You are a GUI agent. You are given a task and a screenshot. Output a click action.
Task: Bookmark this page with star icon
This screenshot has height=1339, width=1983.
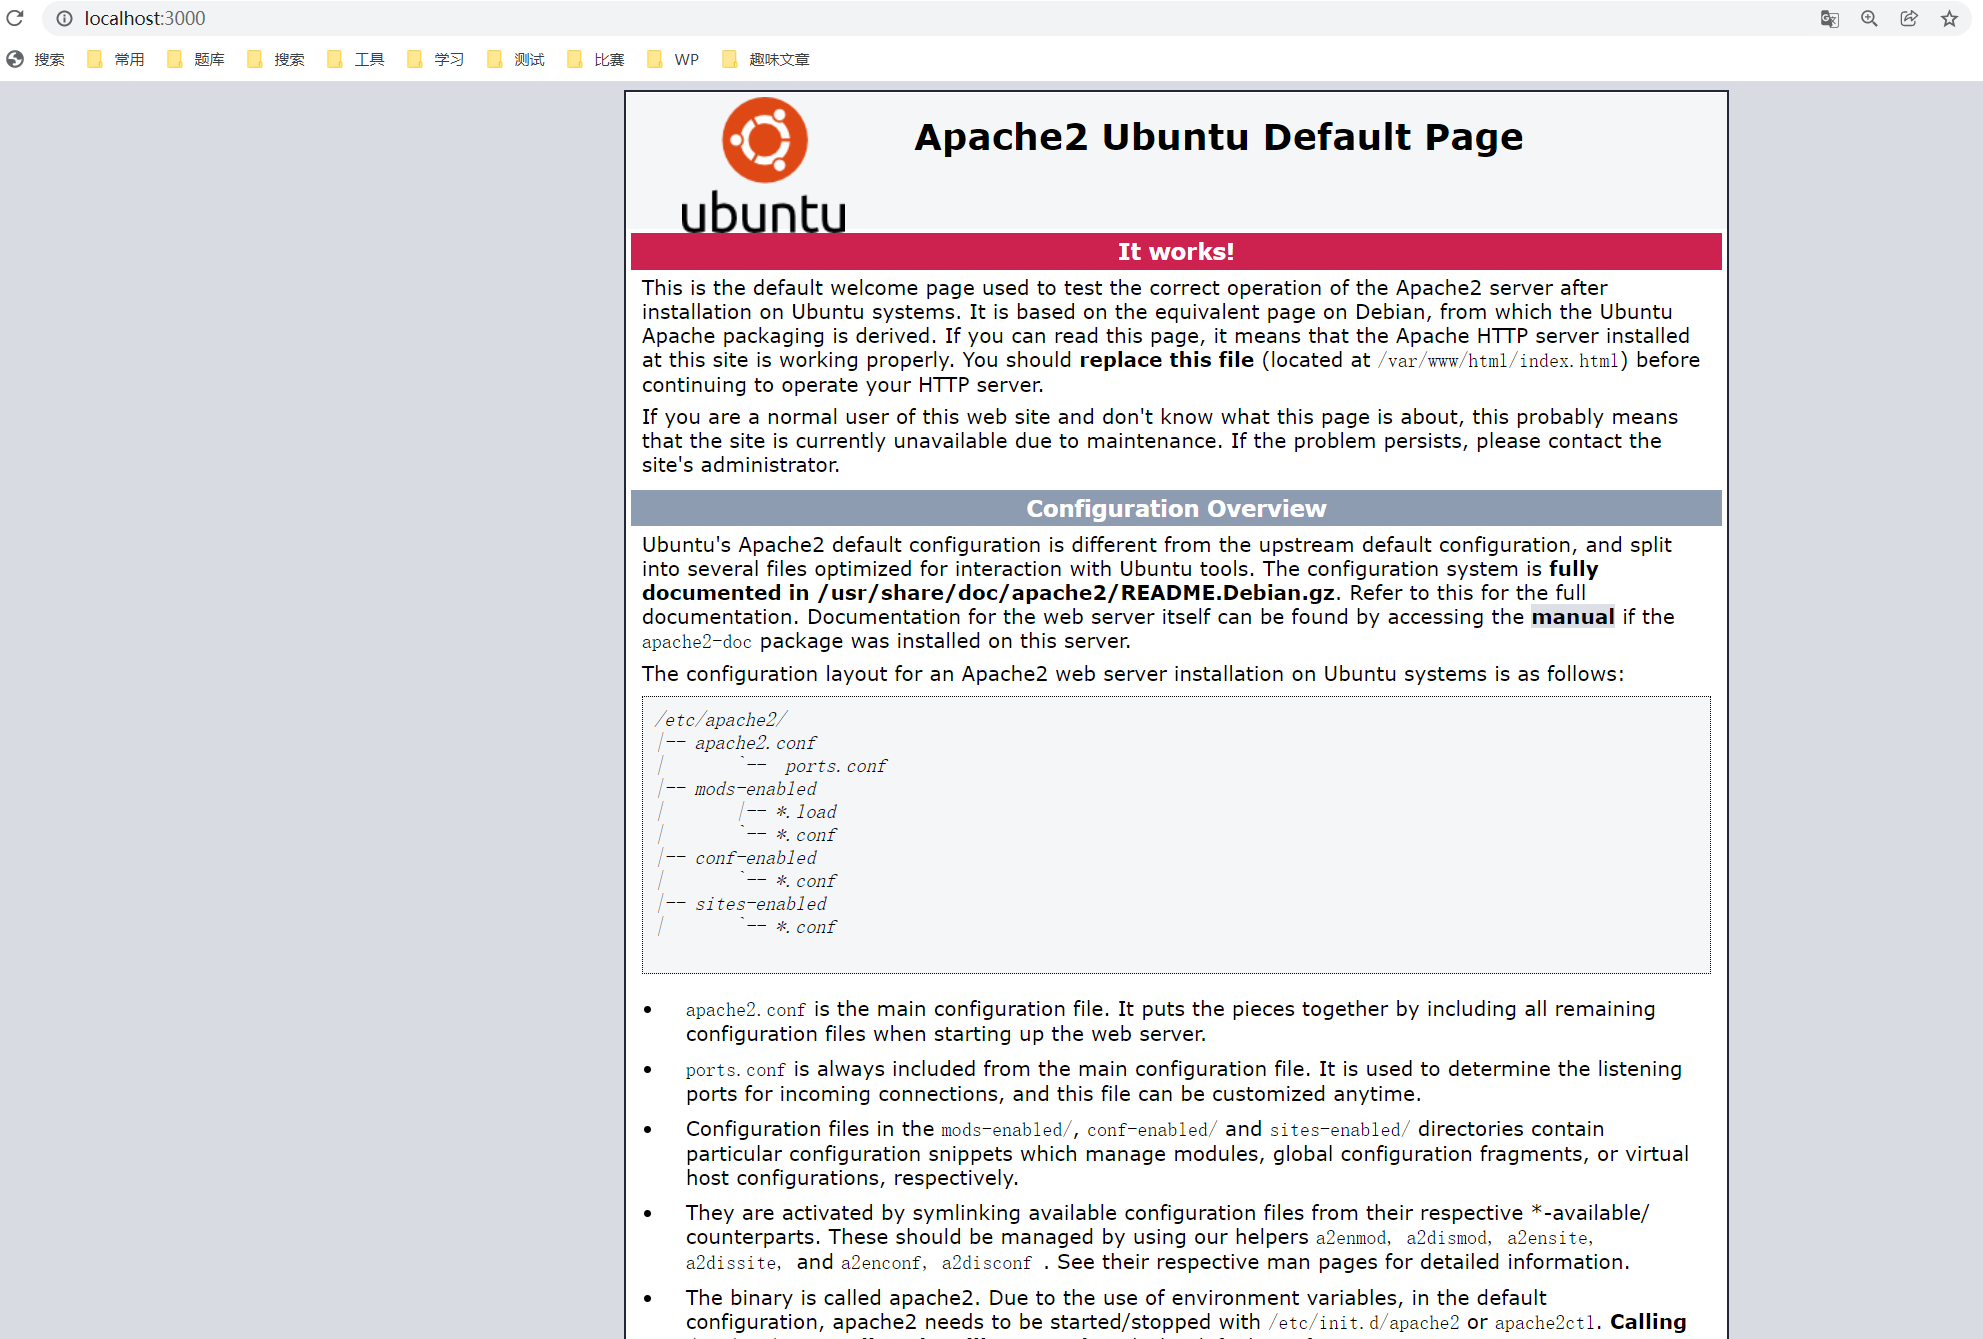point(1949,18)
